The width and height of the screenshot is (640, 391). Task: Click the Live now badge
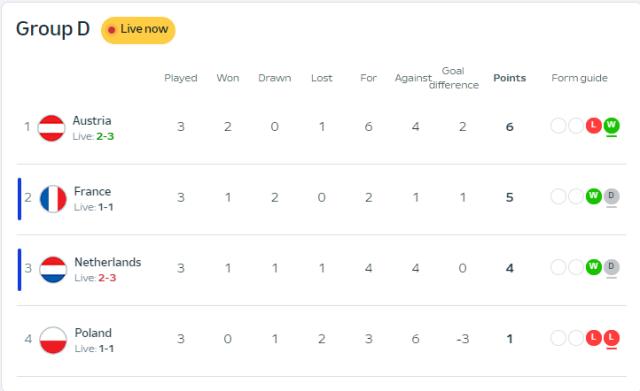(x=138, y=30)
